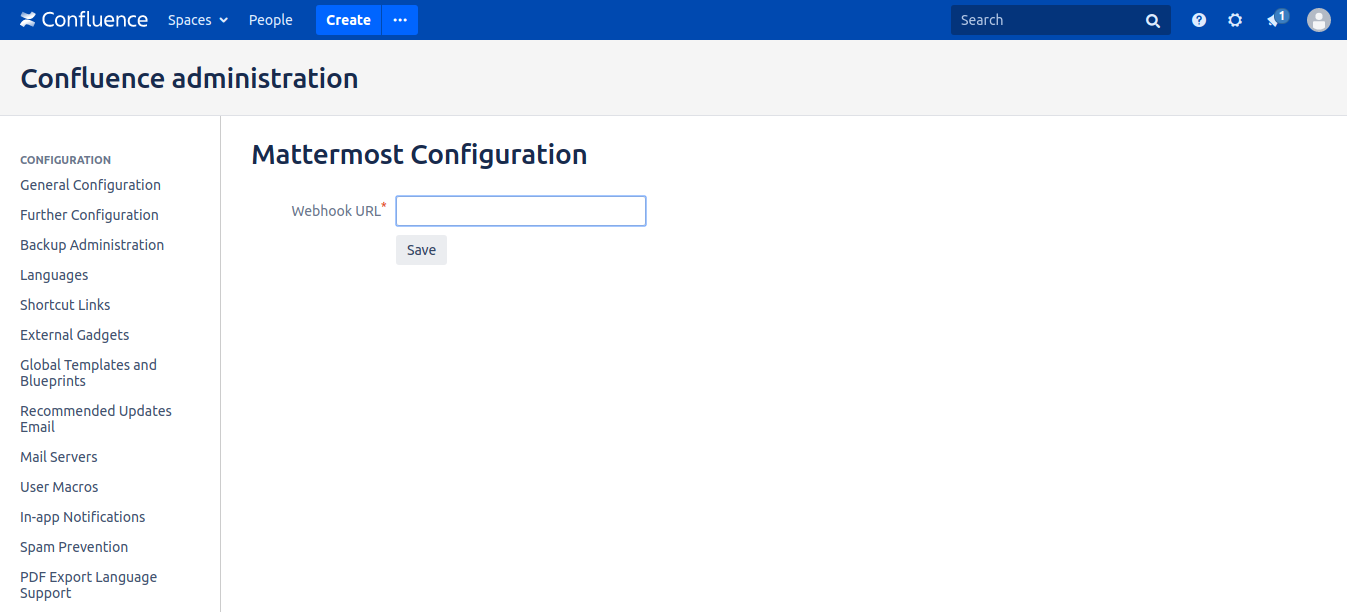This screenshot has width=1347, height=612.
Task: Open External Gadgets link
Action: [x=75, y=335]
